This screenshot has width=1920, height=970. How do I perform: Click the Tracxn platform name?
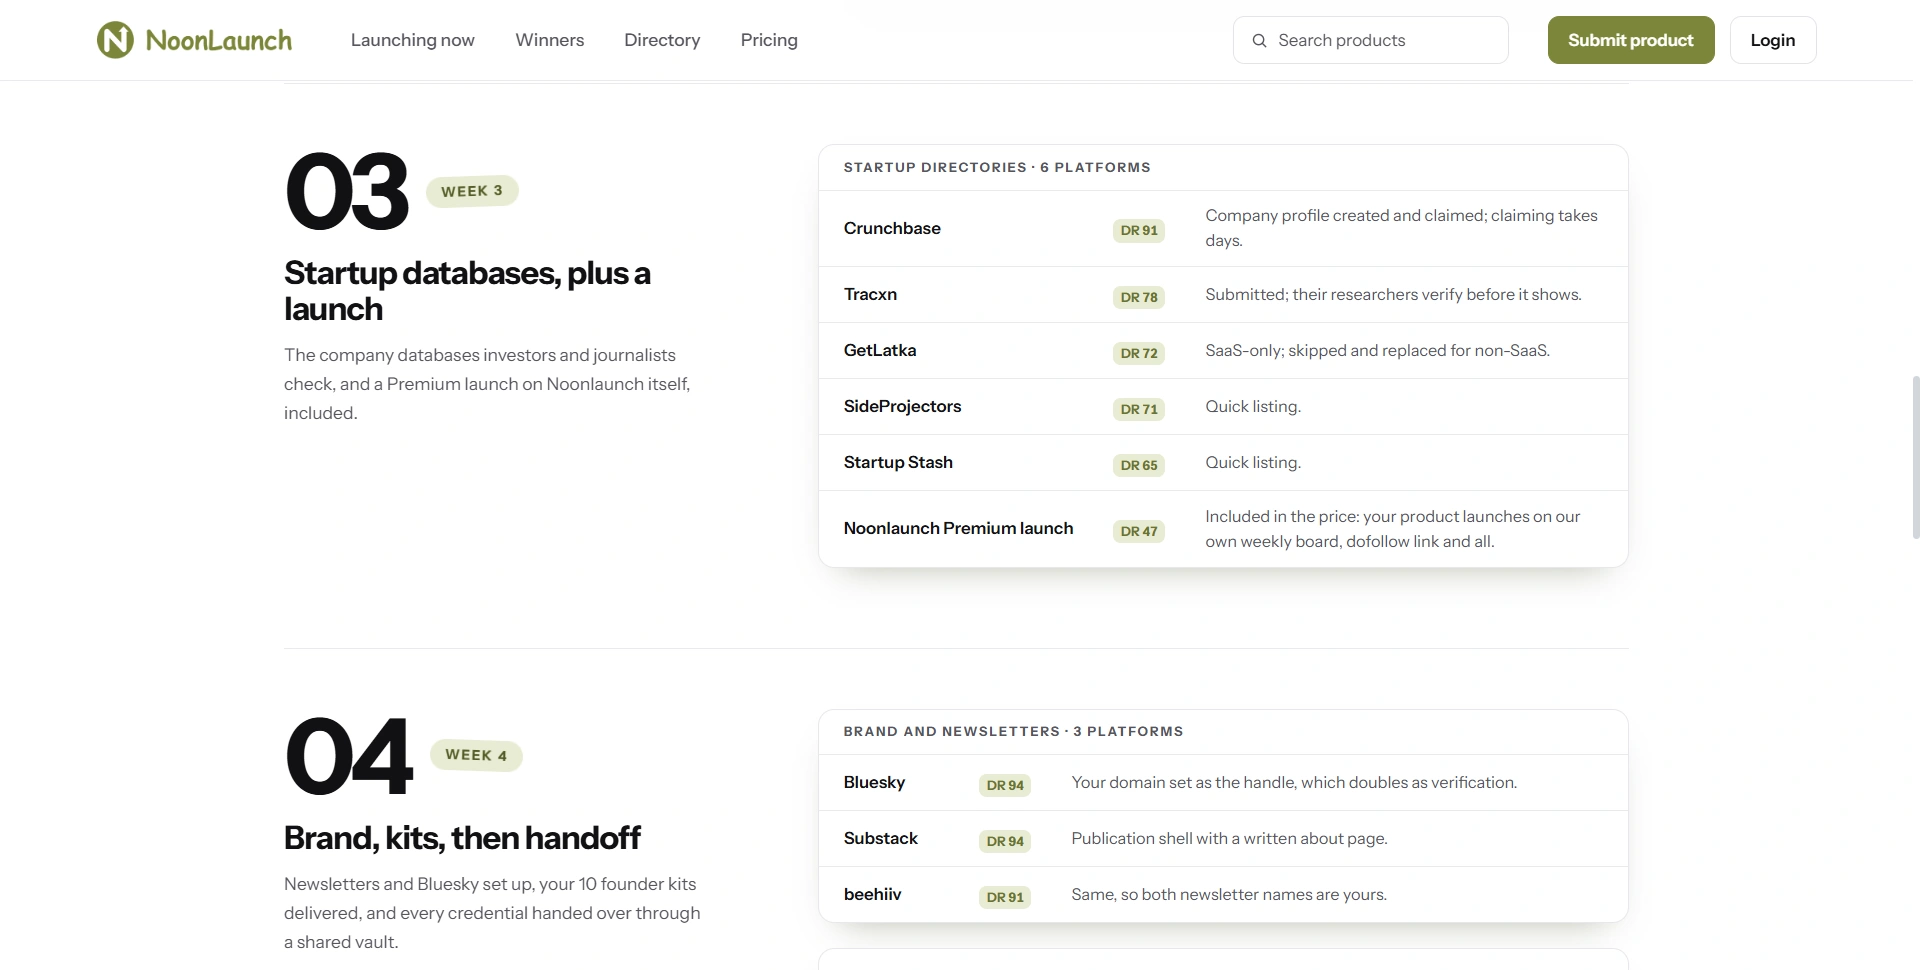pyautogui.click(x=870, y=294)
